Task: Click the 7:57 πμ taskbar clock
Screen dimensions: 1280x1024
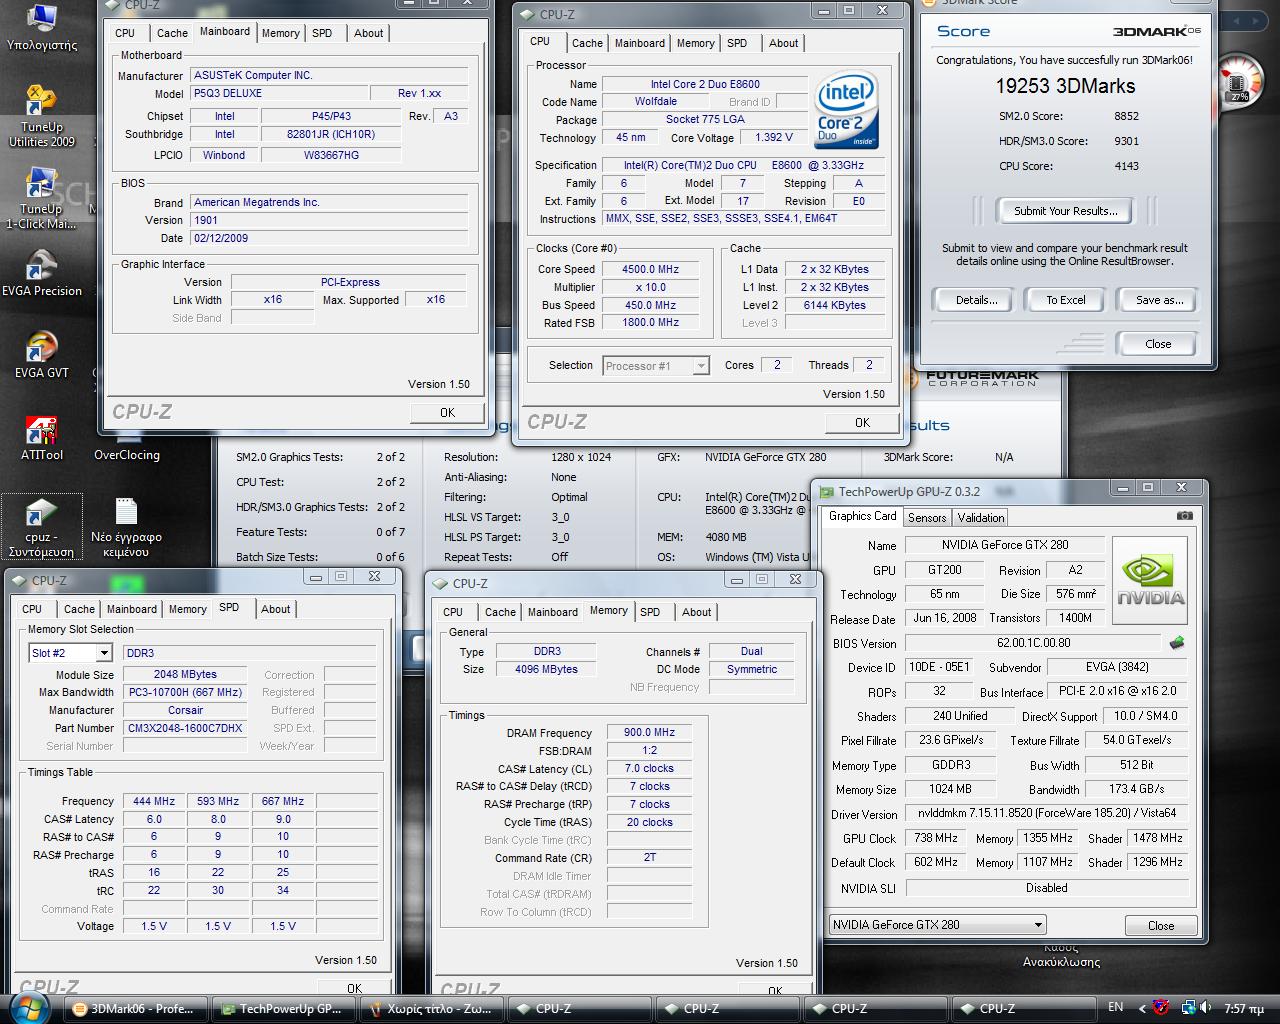Action: [1244, 1008]
